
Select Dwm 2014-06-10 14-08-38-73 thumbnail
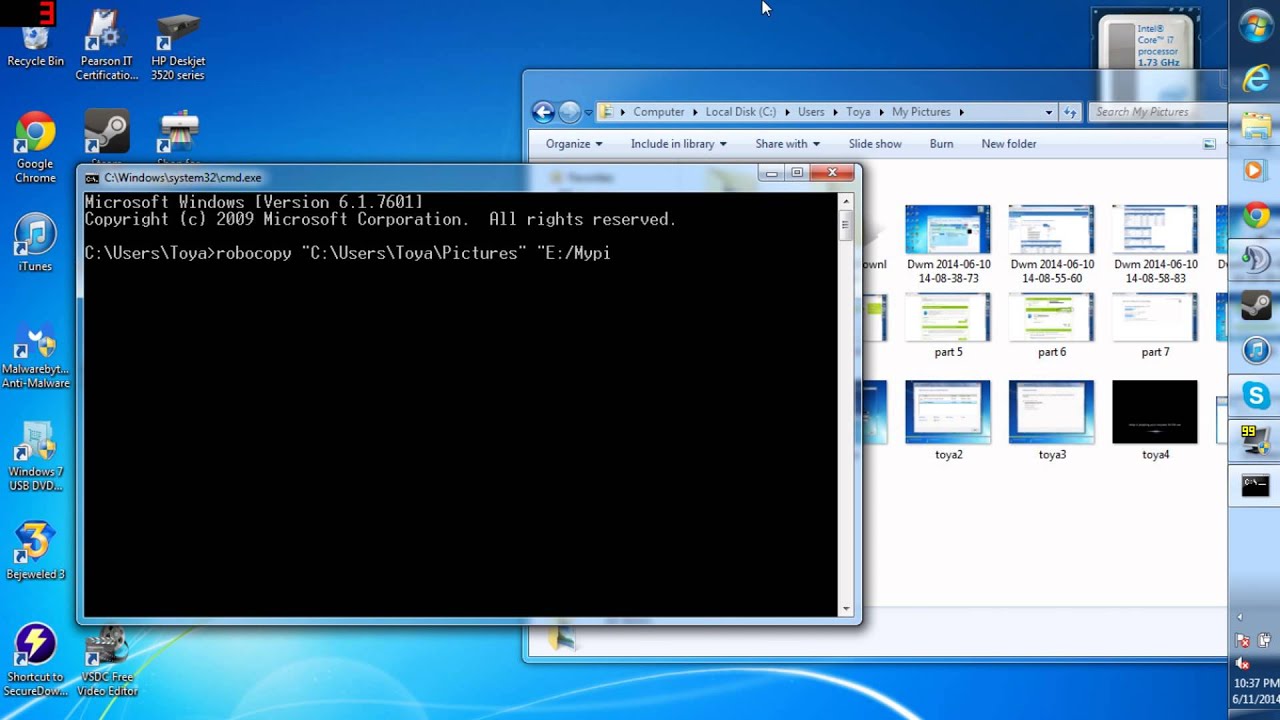click(x=948, y=244)
